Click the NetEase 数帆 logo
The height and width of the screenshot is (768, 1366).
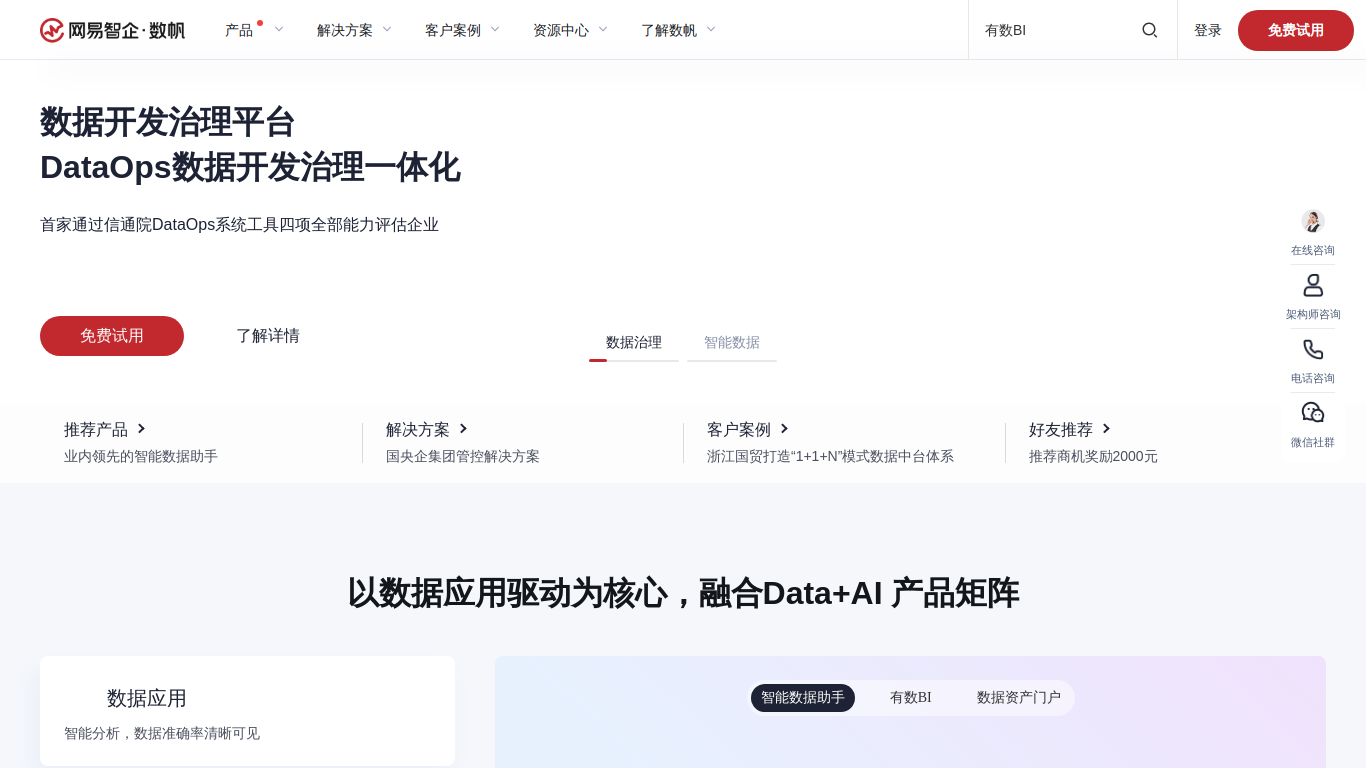coord(112,30)
